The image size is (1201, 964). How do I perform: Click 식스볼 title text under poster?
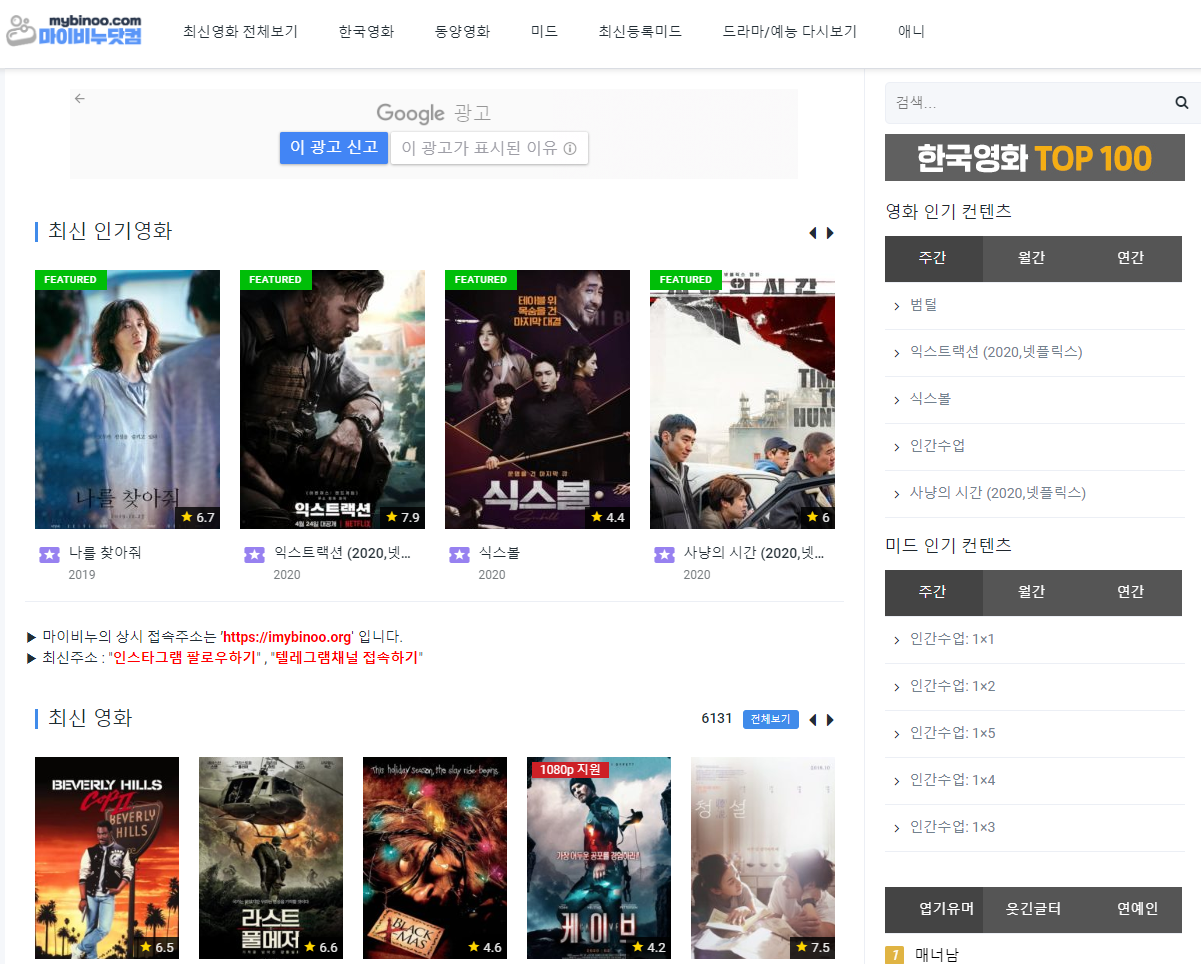pos(499,553)
